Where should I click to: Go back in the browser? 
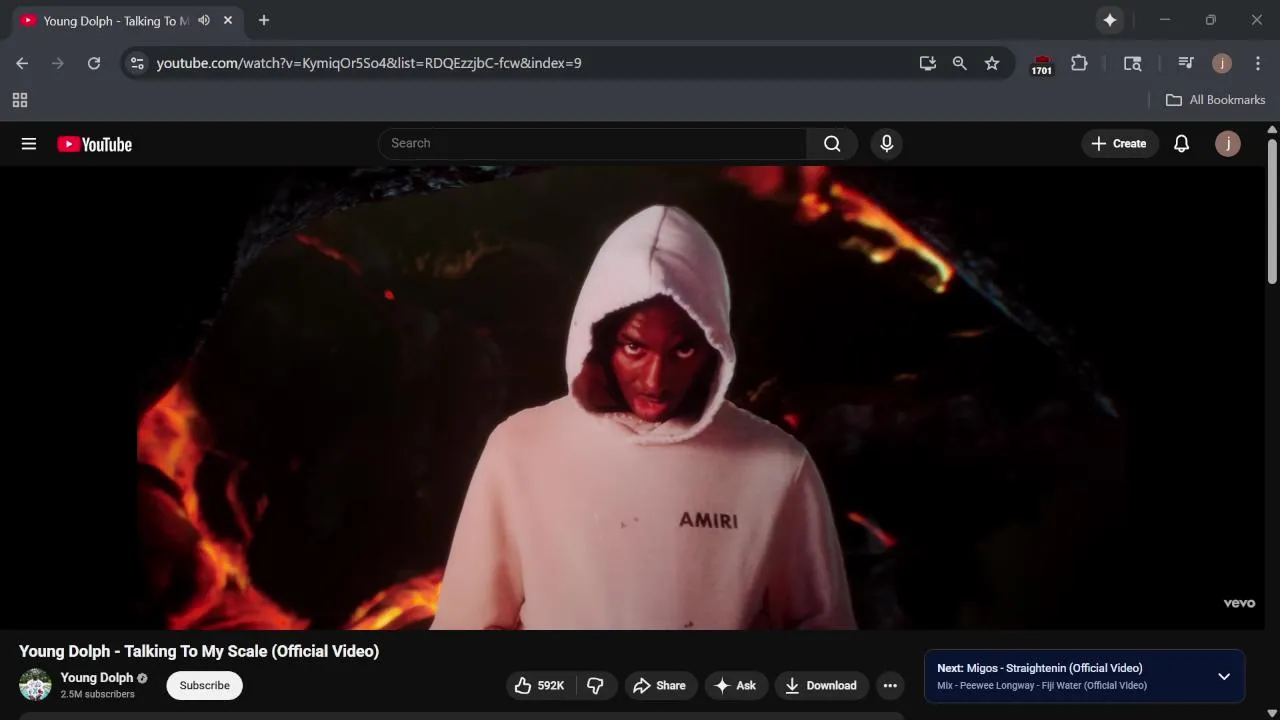coord(22,63)
